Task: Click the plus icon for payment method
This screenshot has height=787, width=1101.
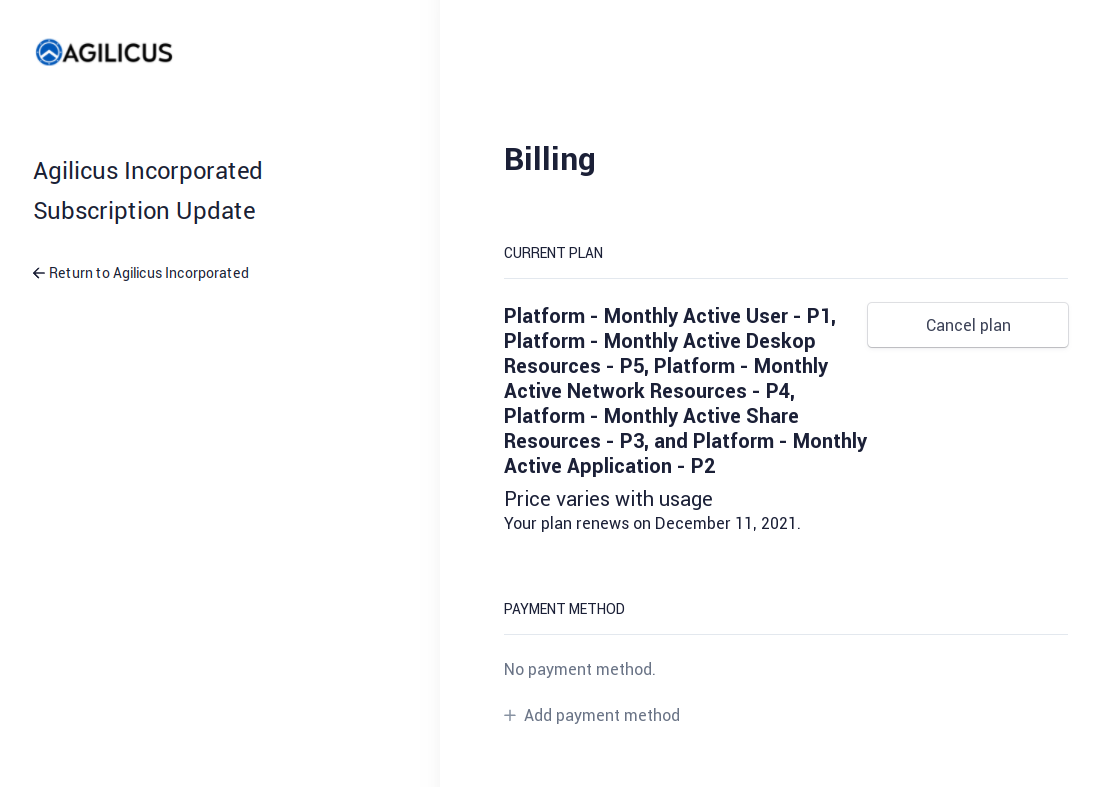Action: (x=510, y=715)
